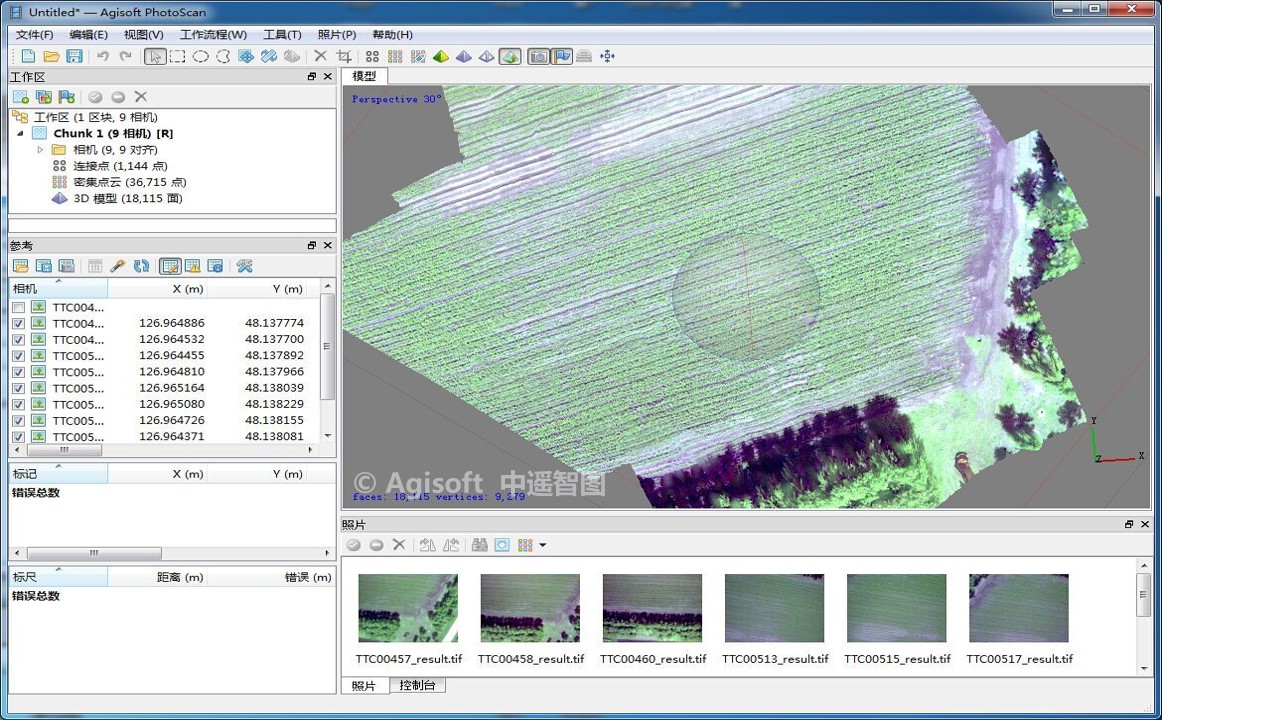Expand the 相机 (9, 9 对齐) tree node

coord(41,150)
